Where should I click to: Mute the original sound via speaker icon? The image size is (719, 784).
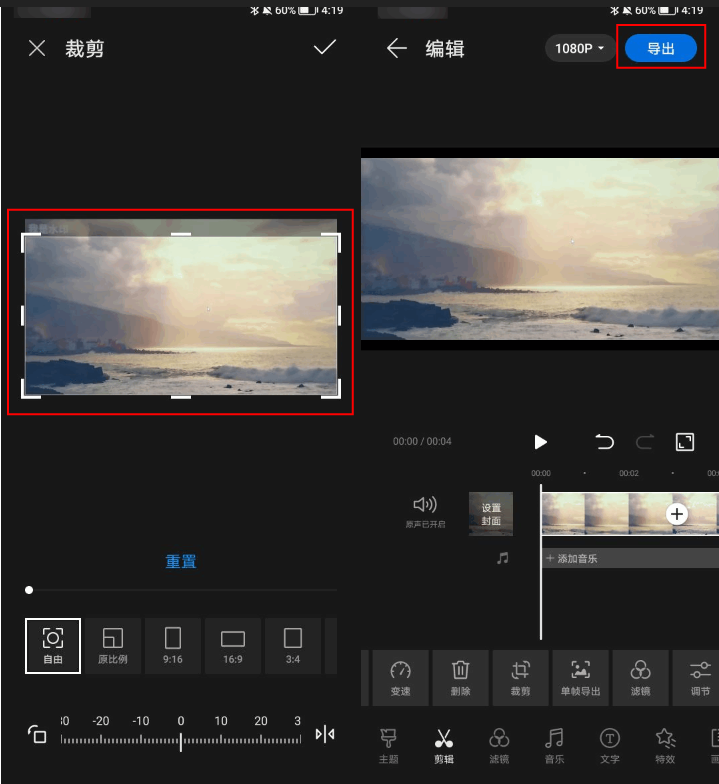(425, 506)
